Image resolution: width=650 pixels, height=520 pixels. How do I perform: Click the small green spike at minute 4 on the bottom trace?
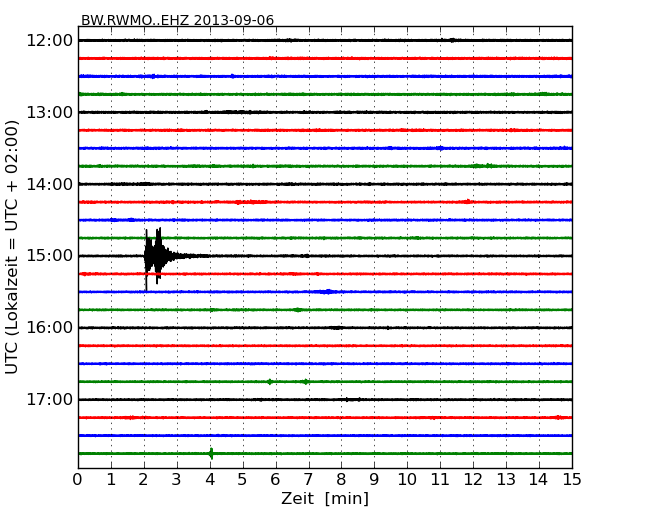211,453
